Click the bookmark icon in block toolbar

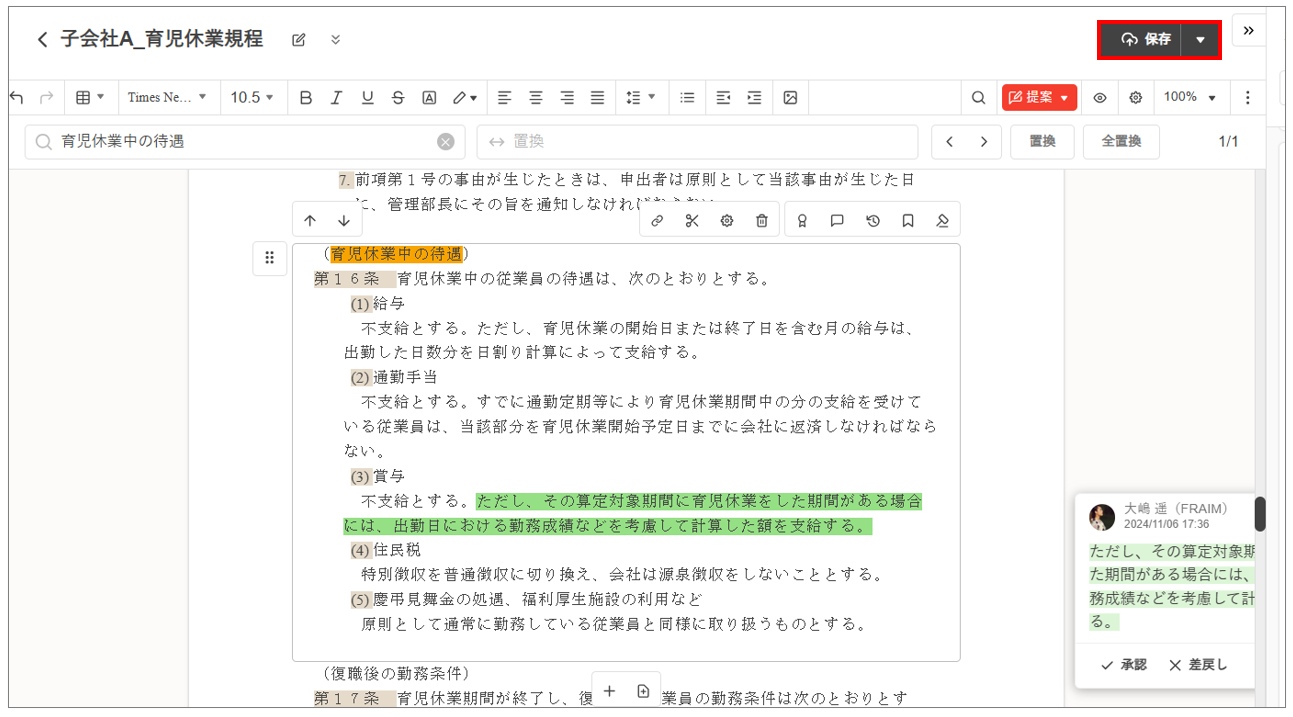(x=908, y=221)
